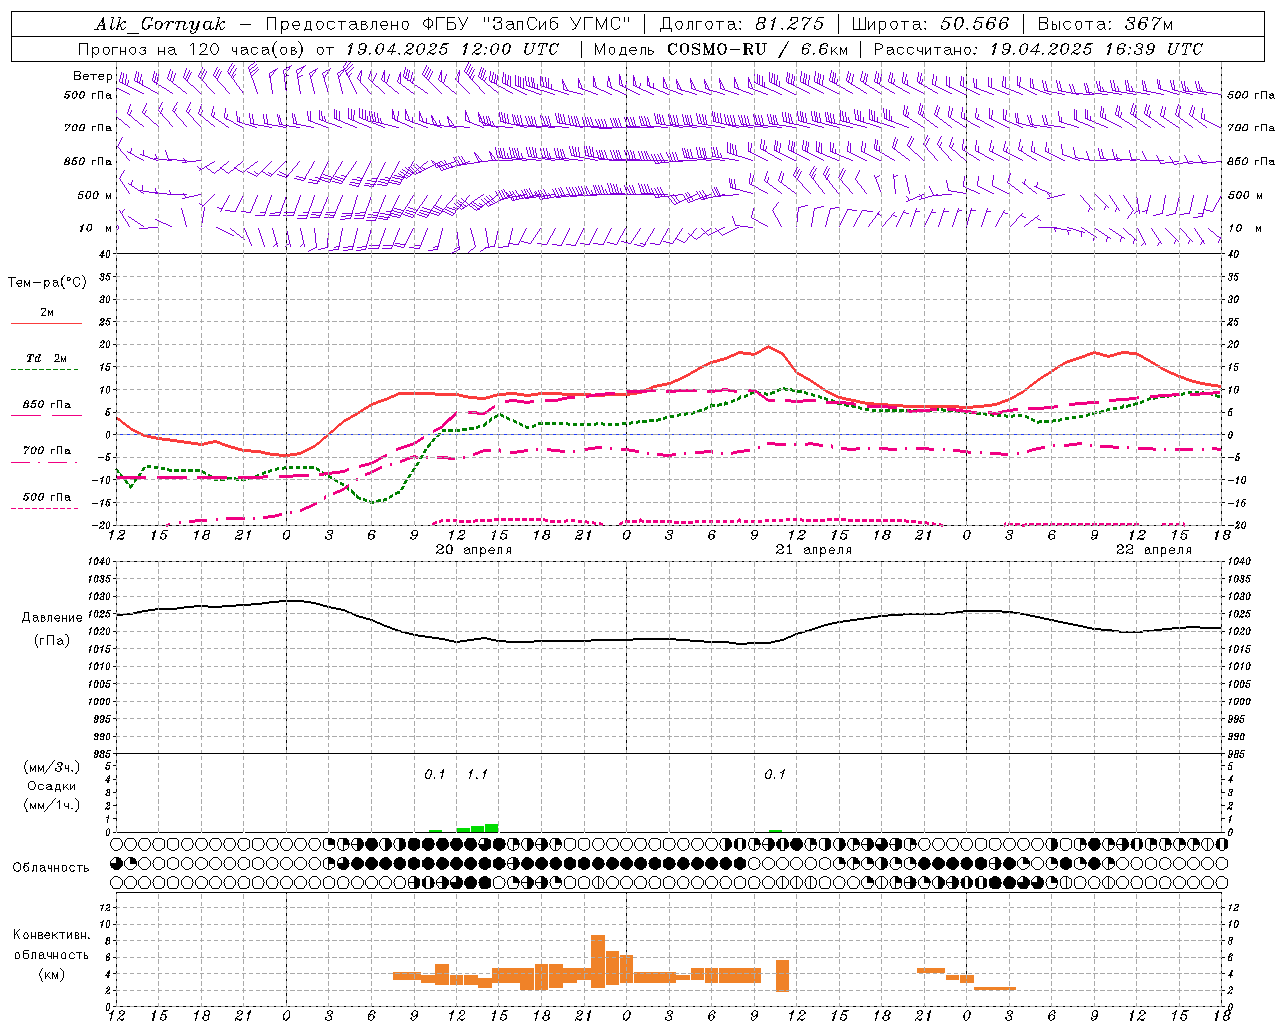
Task: Click the Осадки panel label
Action: [51, 786]
